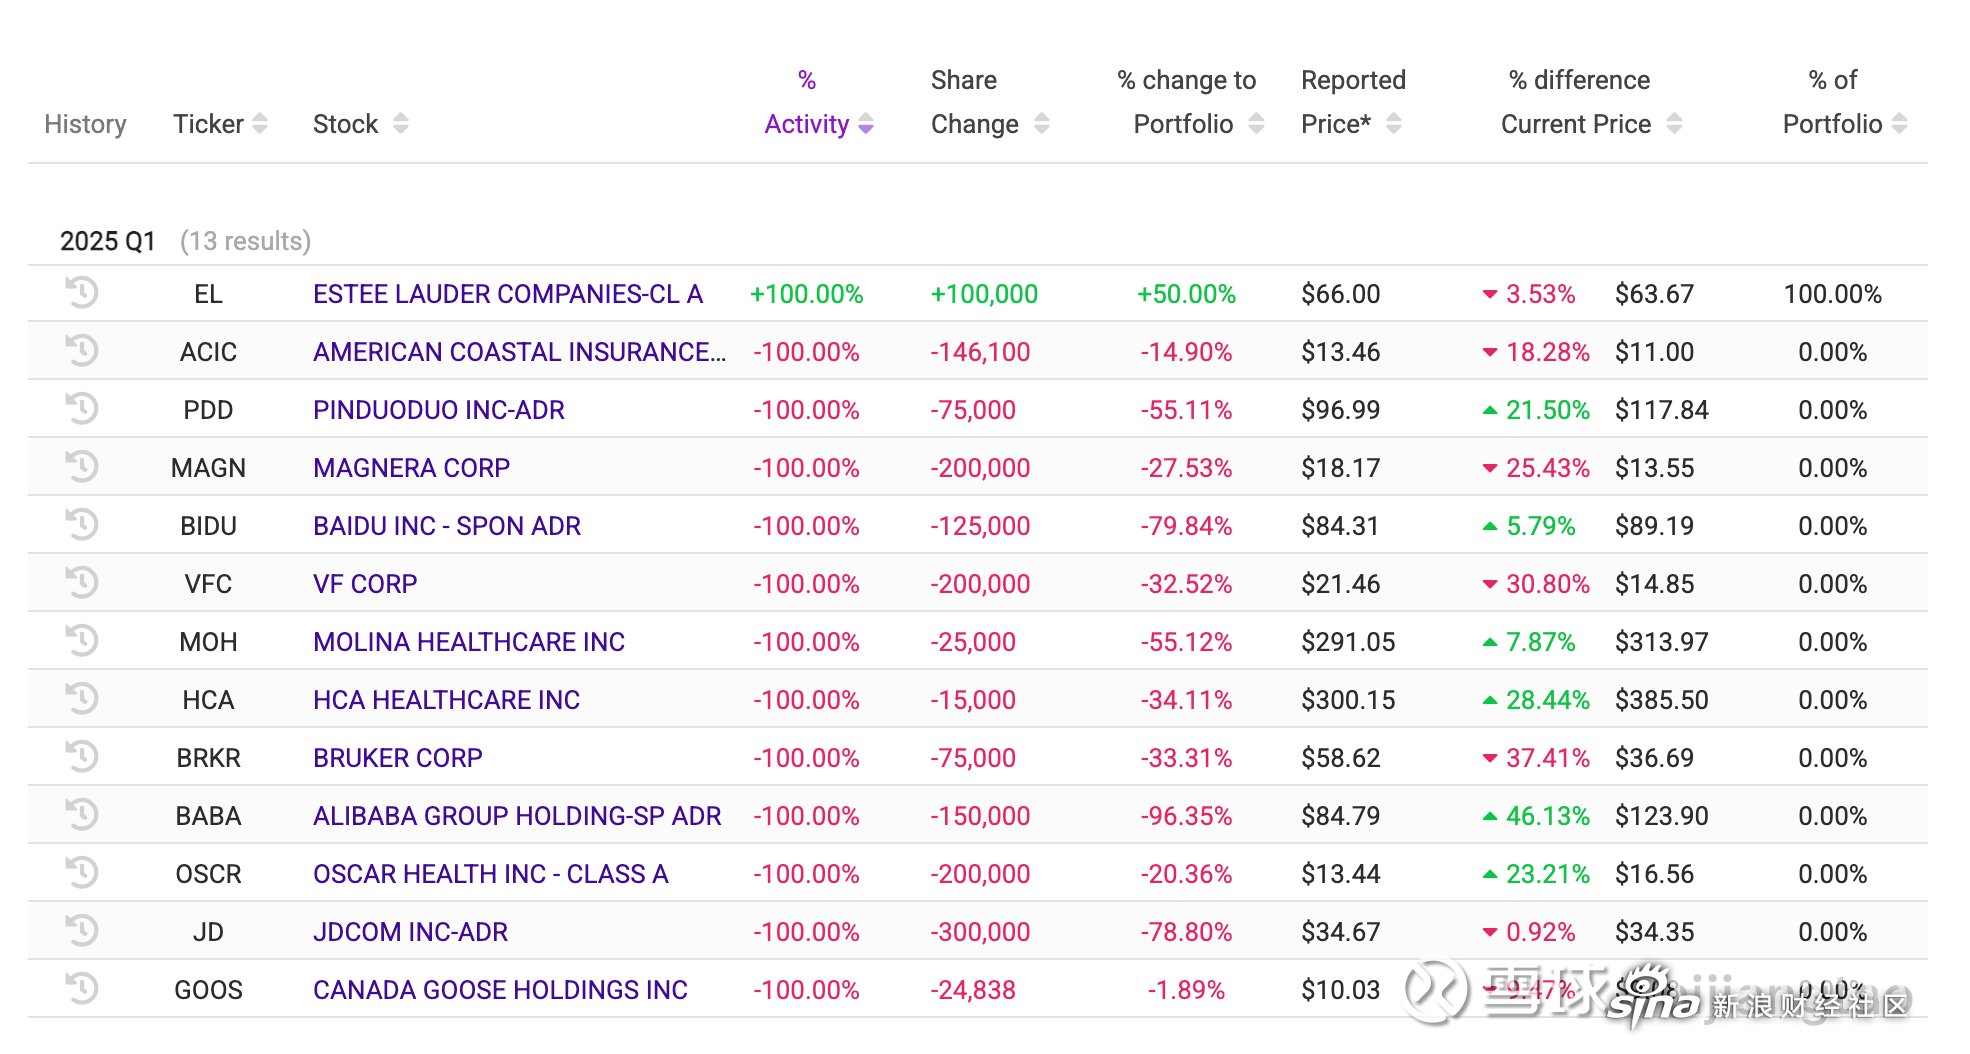
Task: Open BRUKER CORP stock link
Action: pyautogui.click(x=398, y=758)
